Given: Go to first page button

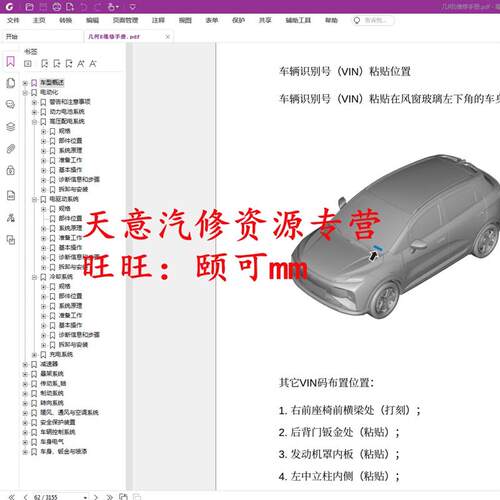Looking at the screenshot, I should (12, 497).
